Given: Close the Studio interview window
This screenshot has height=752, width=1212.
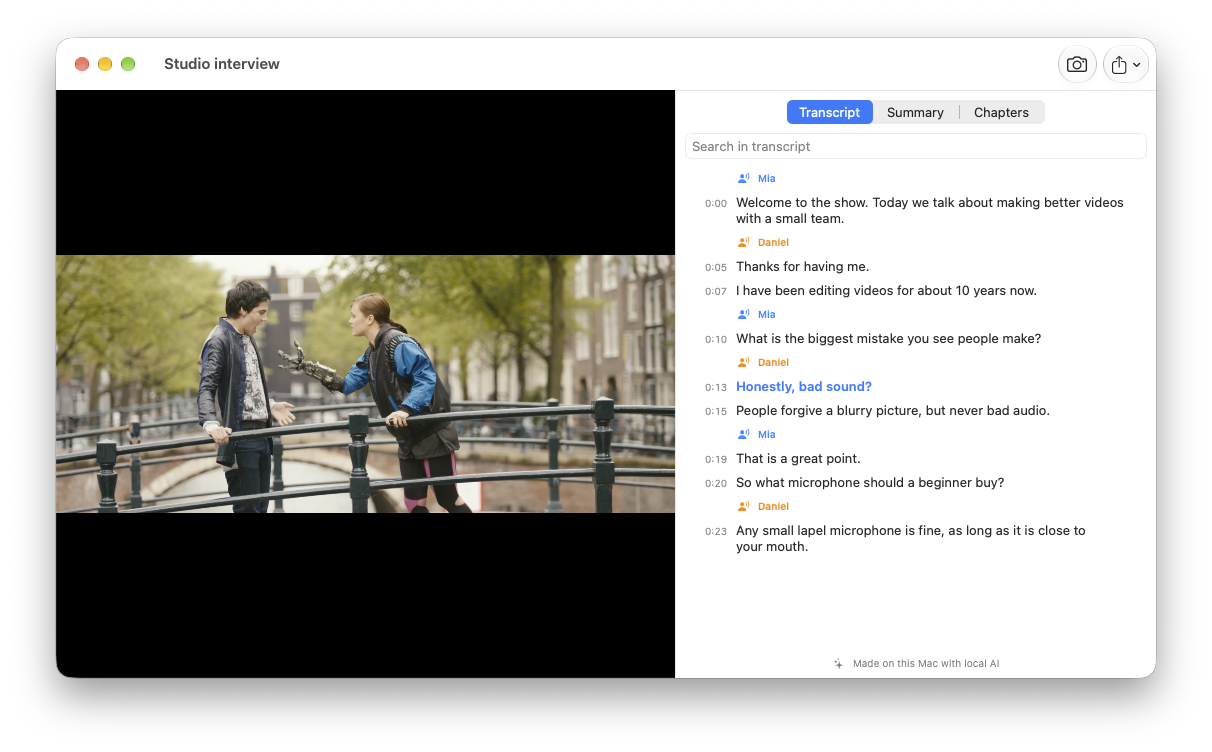Looking at the screenshot, I should click(x=82, y=64).
